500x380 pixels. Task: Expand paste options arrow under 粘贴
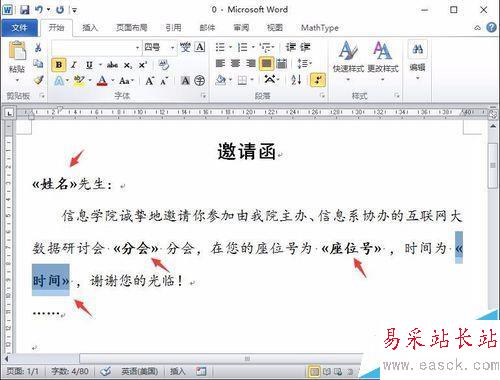pyautogui.click(x=17, y=80)
